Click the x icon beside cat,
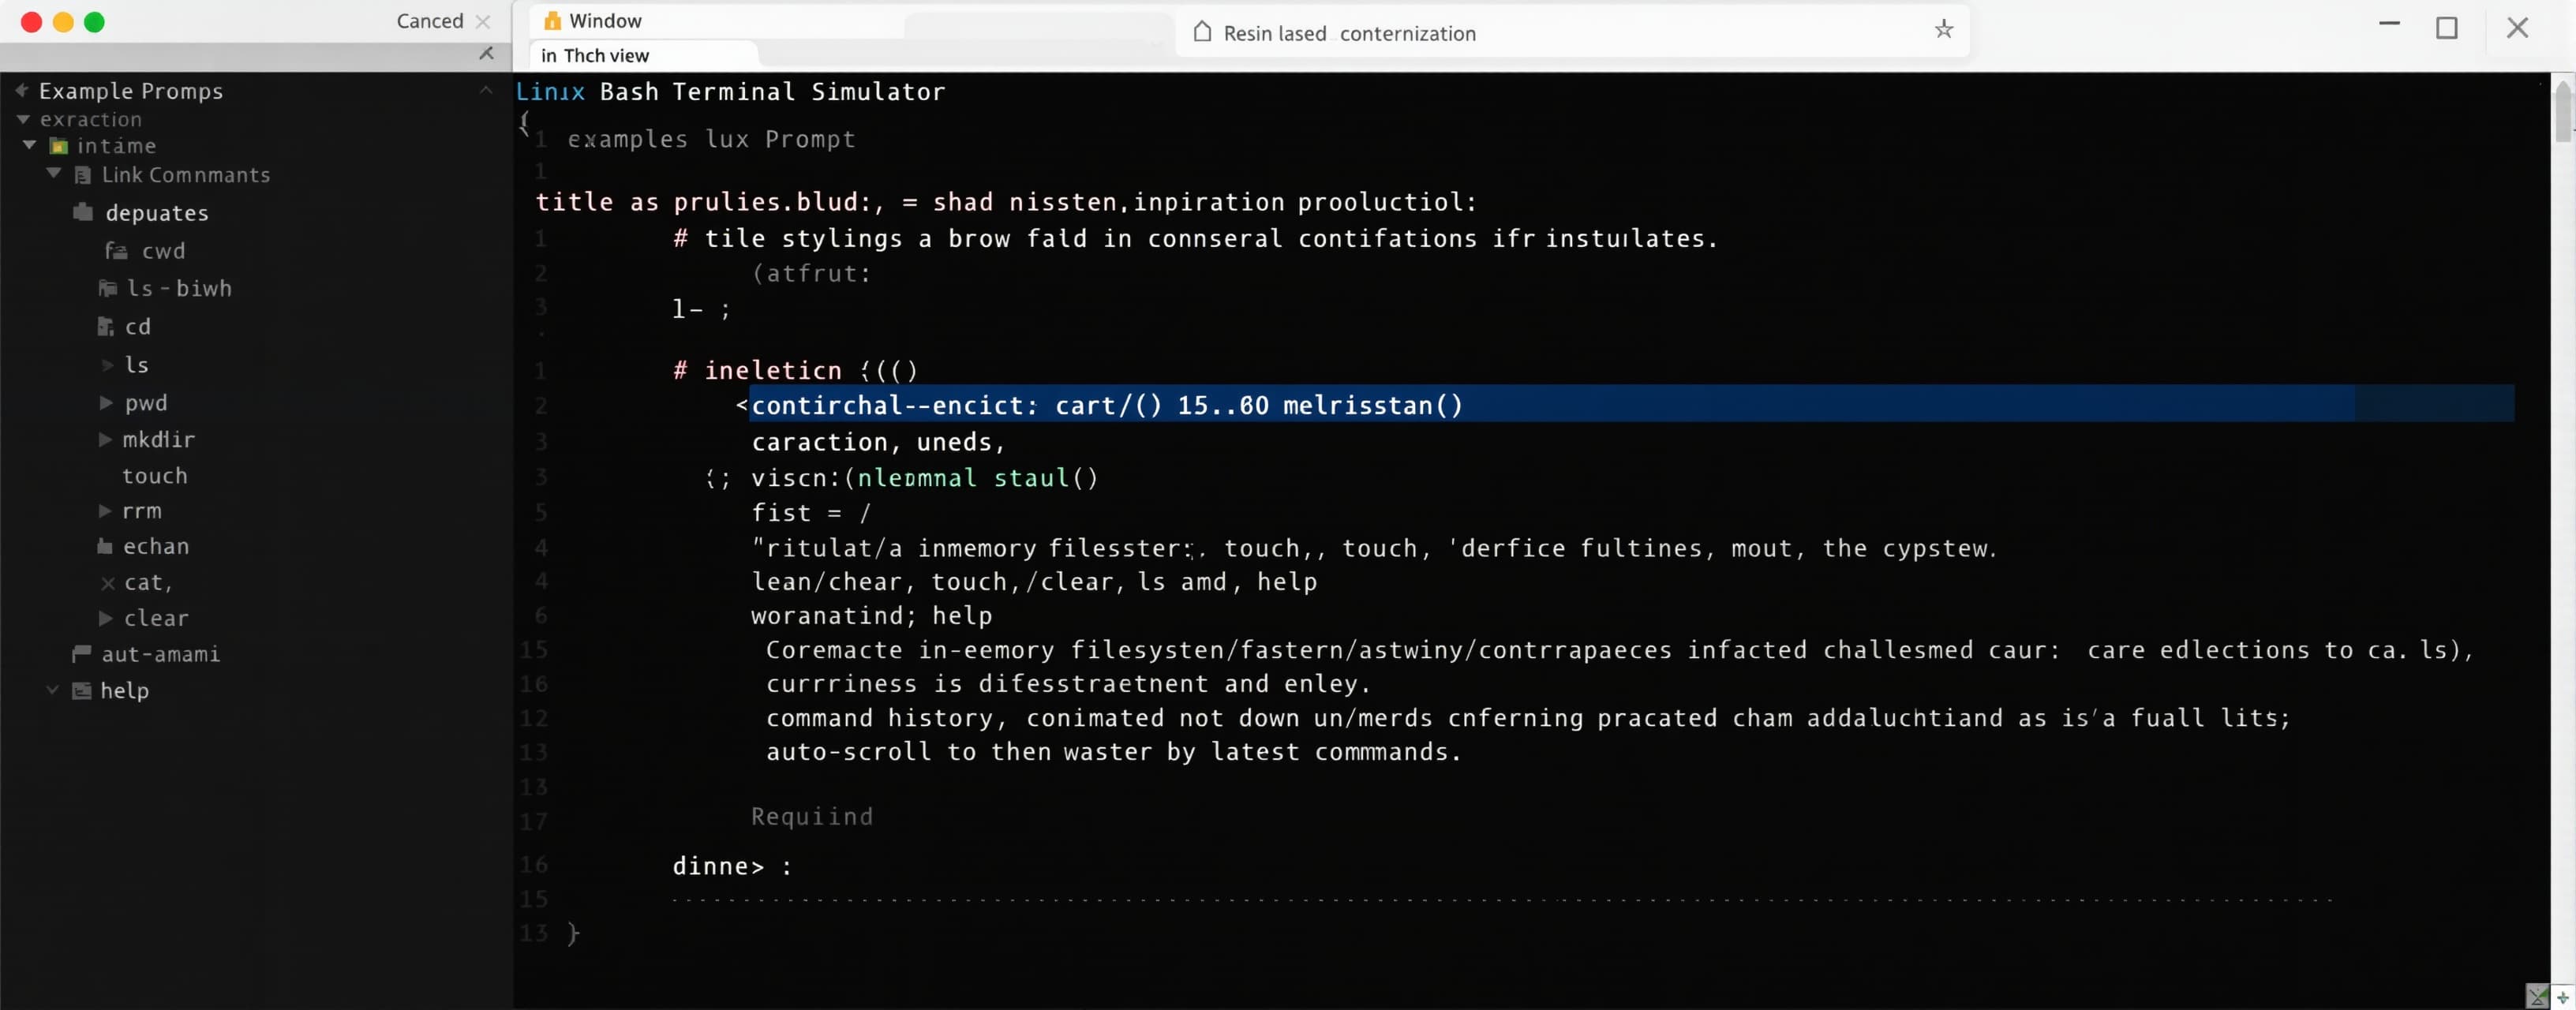Screen dimensions: 2576x1010 tap(108, 583)
